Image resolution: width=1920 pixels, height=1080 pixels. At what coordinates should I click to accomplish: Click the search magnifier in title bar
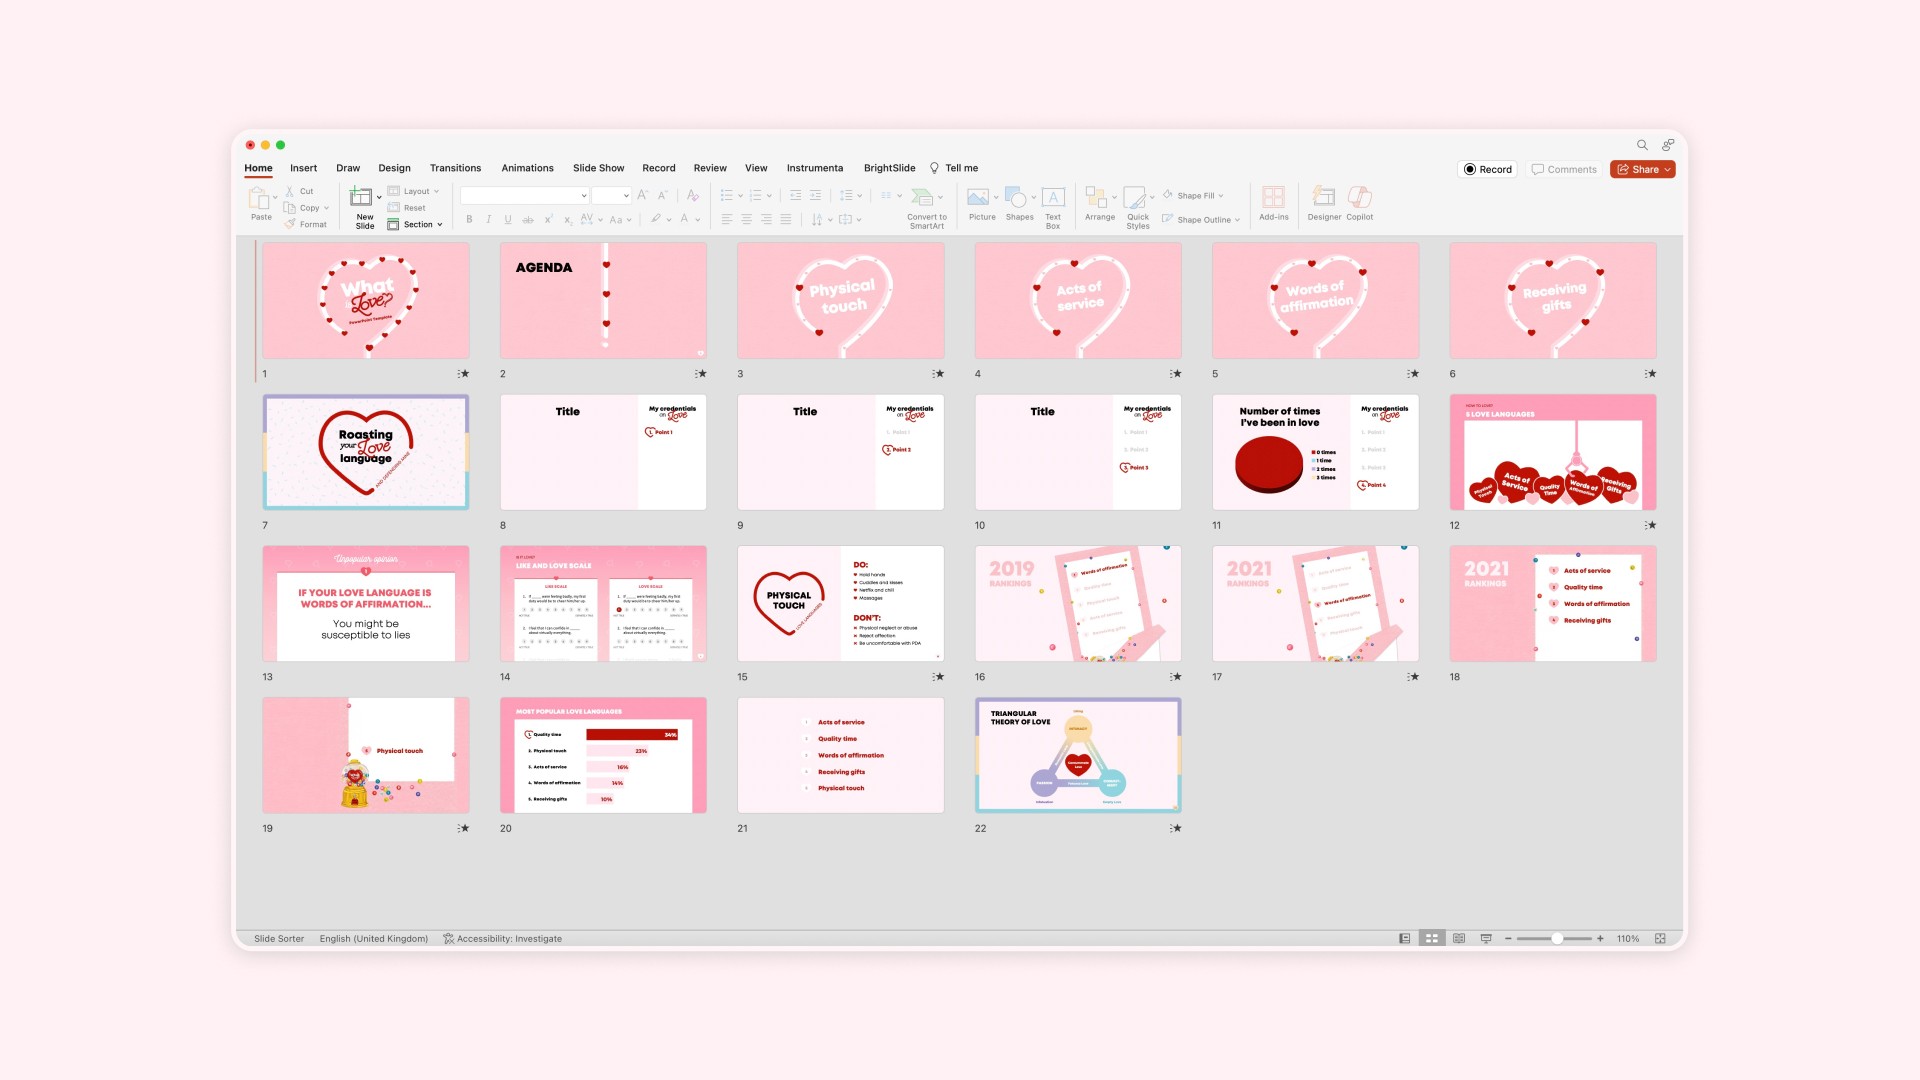click(x=1641, y=145)
